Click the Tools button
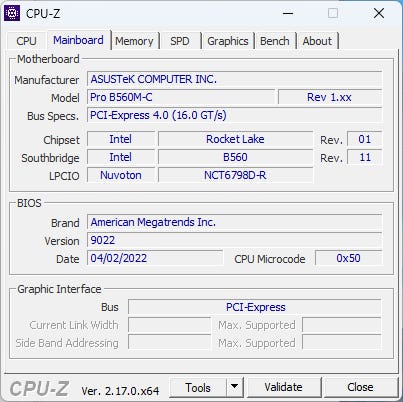The height and width of the screenshot is (402, 403). point(198,387)
